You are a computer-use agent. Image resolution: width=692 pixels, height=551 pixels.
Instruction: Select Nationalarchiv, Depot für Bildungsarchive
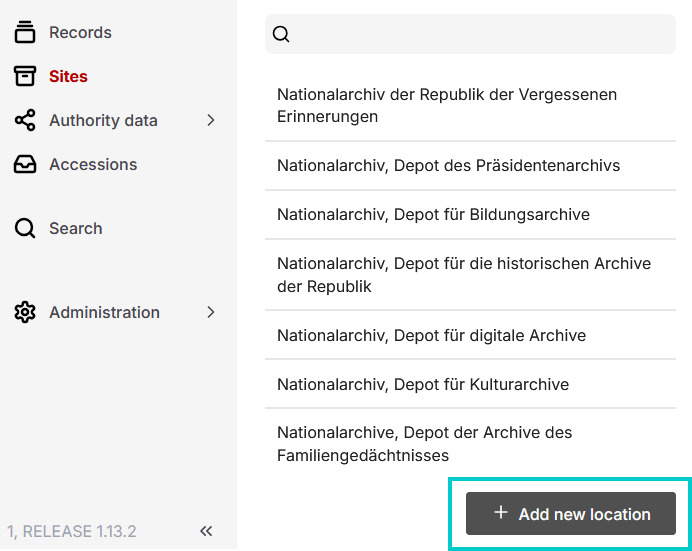pyautogui.click(x=433, y=214)
